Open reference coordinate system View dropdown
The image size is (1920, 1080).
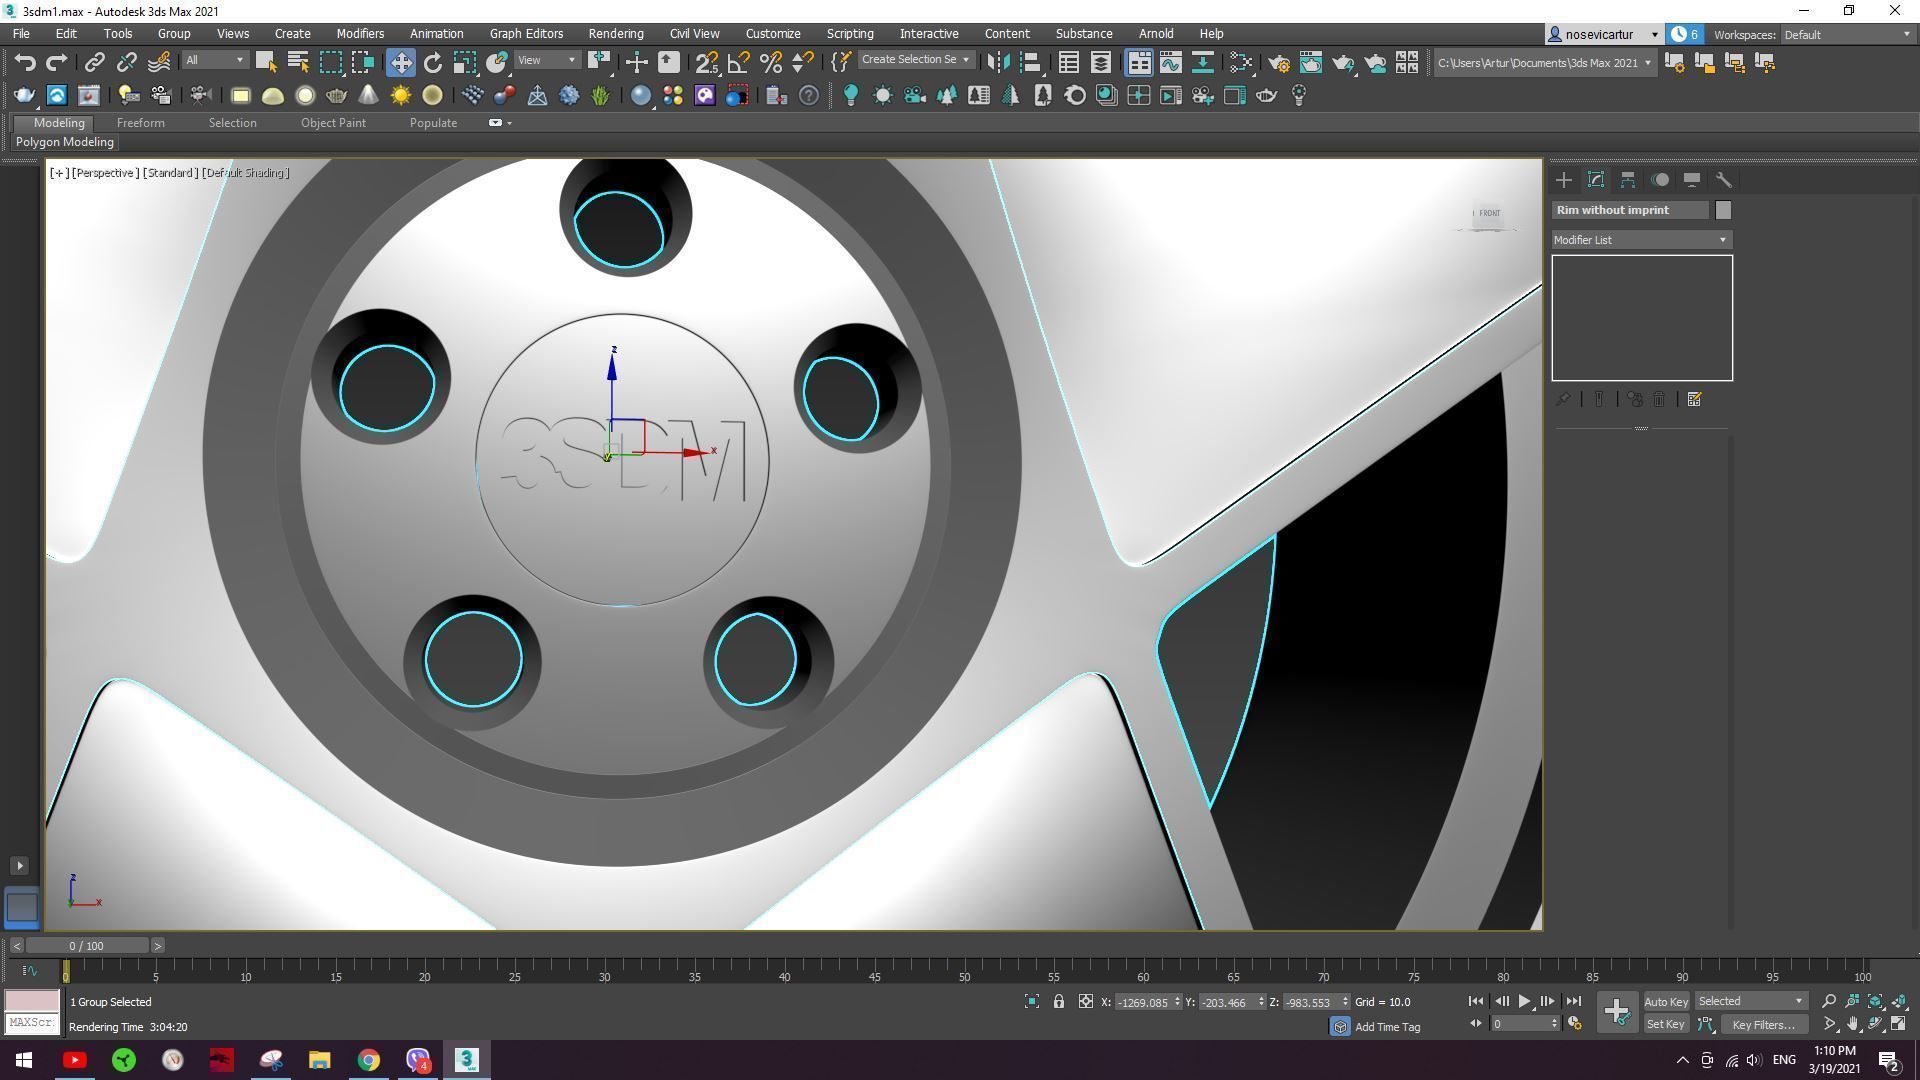click(546, 60)
